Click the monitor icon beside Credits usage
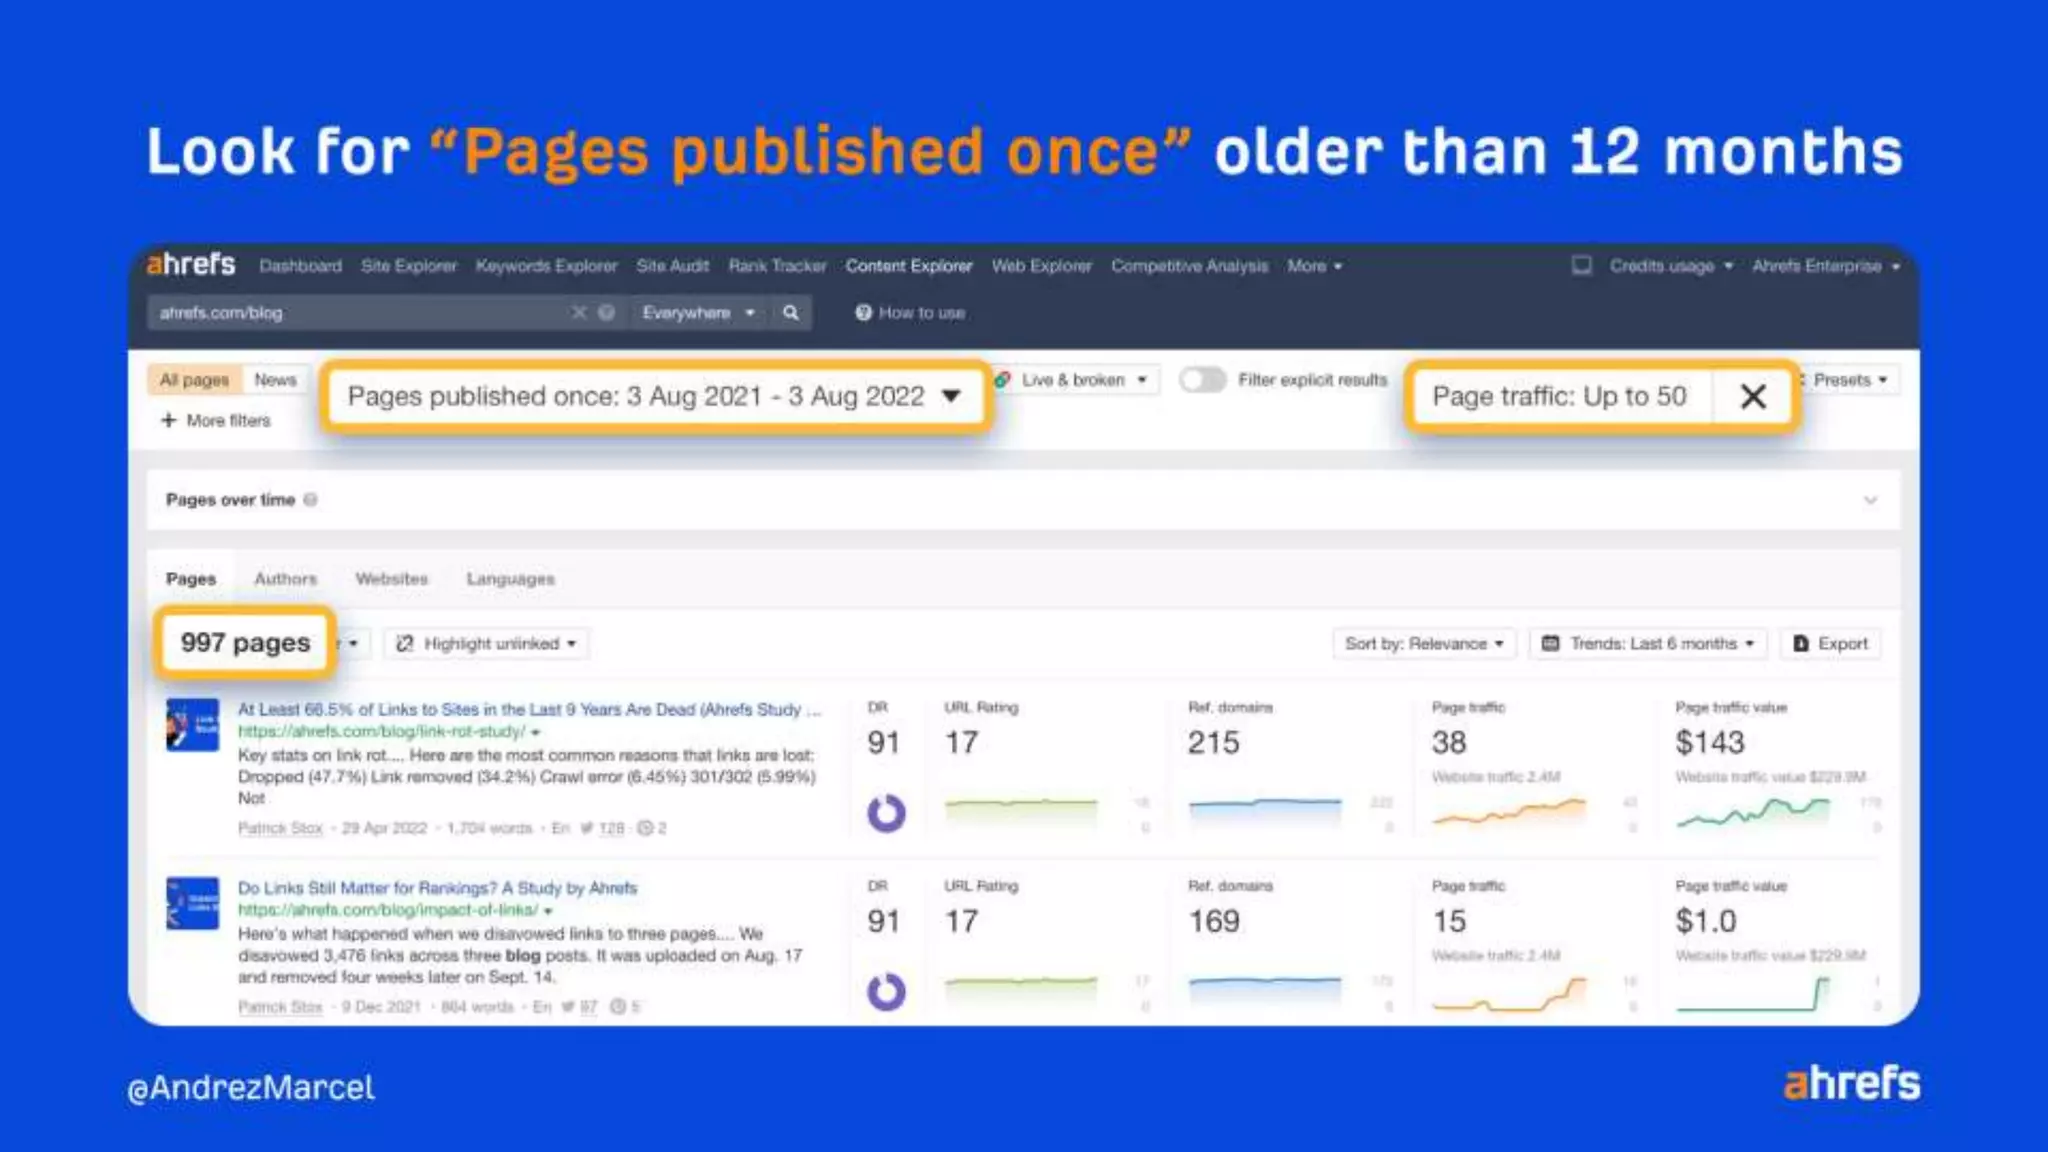 point(1581,265)
